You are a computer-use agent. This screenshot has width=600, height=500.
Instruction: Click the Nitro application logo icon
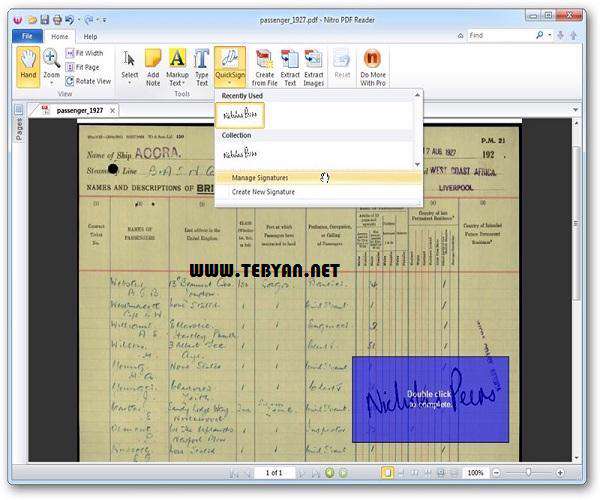click(18, 20)
